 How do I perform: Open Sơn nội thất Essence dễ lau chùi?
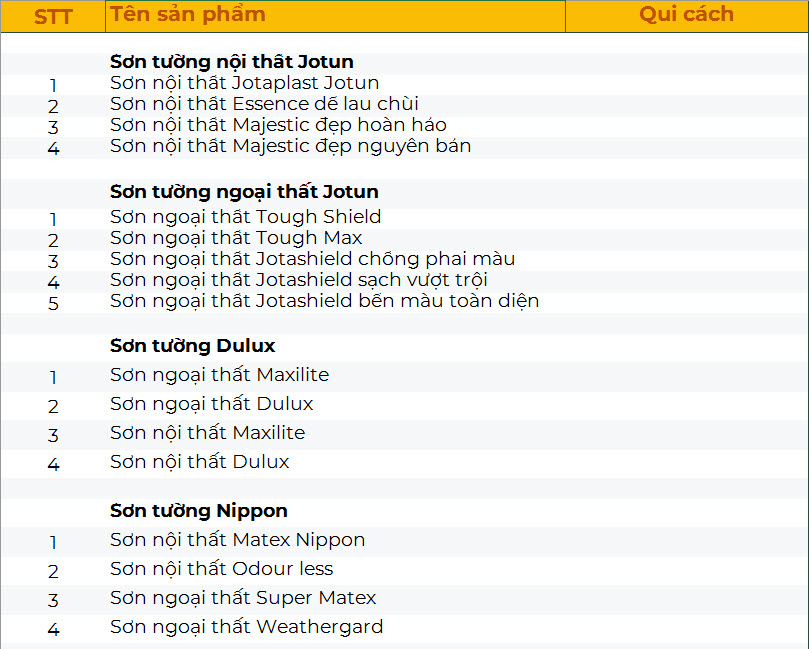point(250,104)
